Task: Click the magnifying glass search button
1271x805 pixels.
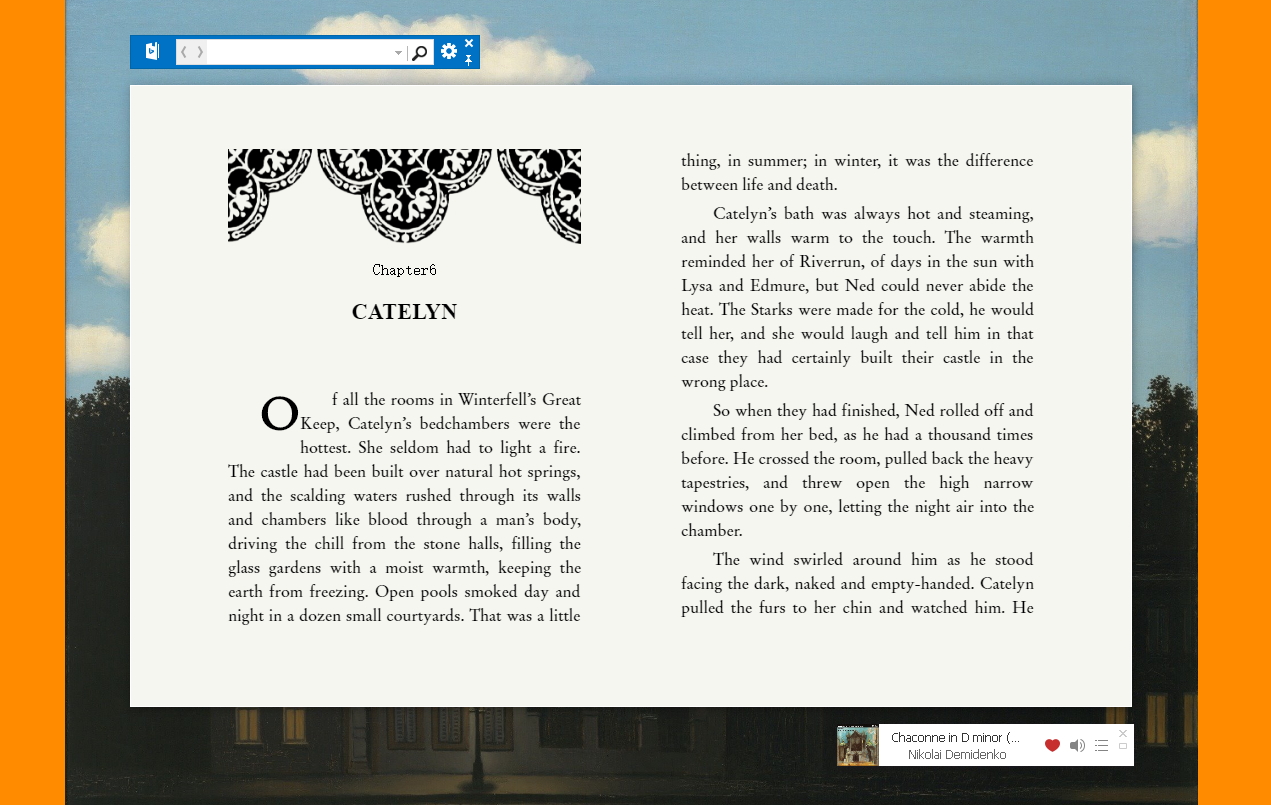Action: 420,52
